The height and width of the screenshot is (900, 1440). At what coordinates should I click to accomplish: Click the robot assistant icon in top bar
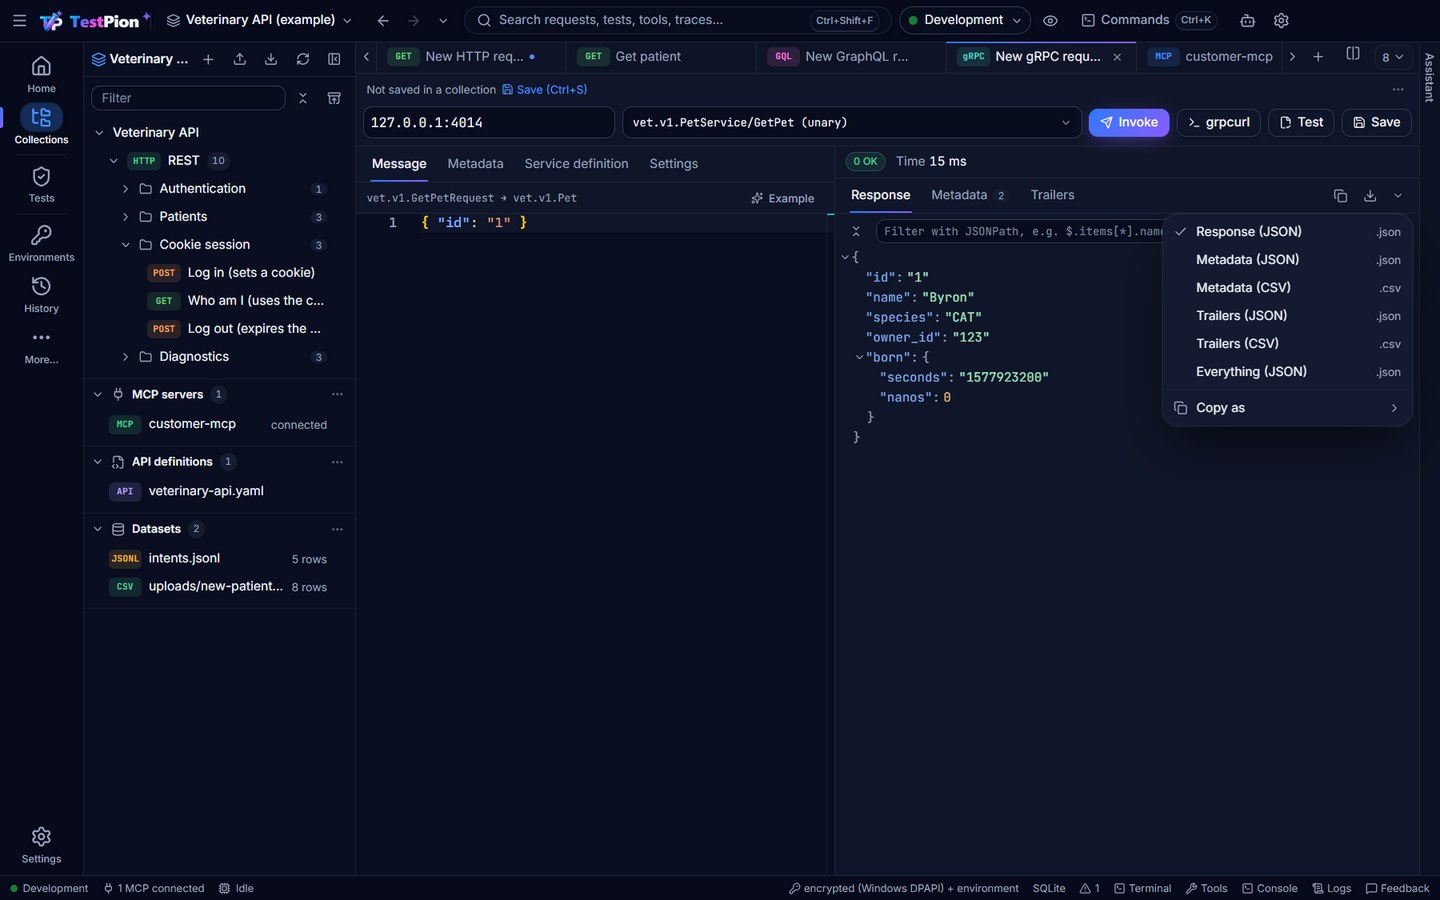point(1247,20)
